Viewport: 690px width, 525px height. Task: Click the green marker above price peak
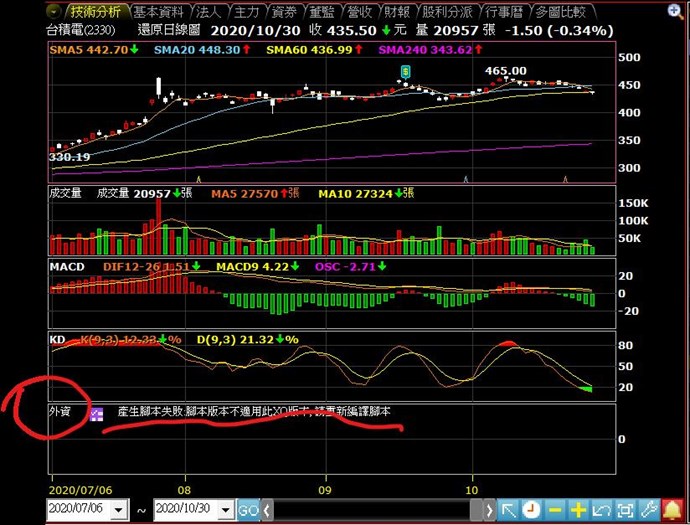405,70
